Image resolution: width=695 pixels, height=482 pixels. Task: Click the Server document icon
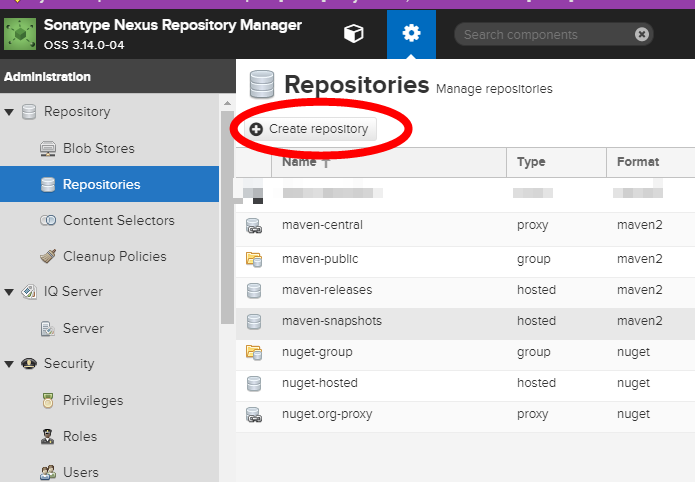click(x=48, y=329)
